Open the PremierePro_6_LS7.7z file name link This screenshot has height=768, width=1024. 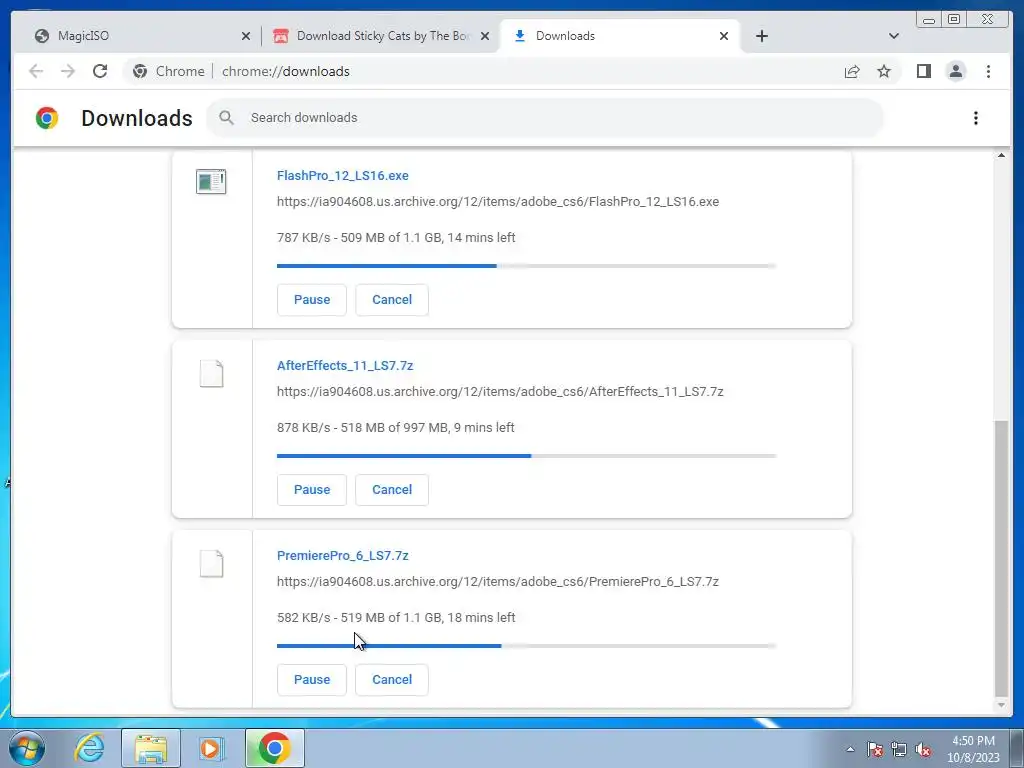click(343, 556)
